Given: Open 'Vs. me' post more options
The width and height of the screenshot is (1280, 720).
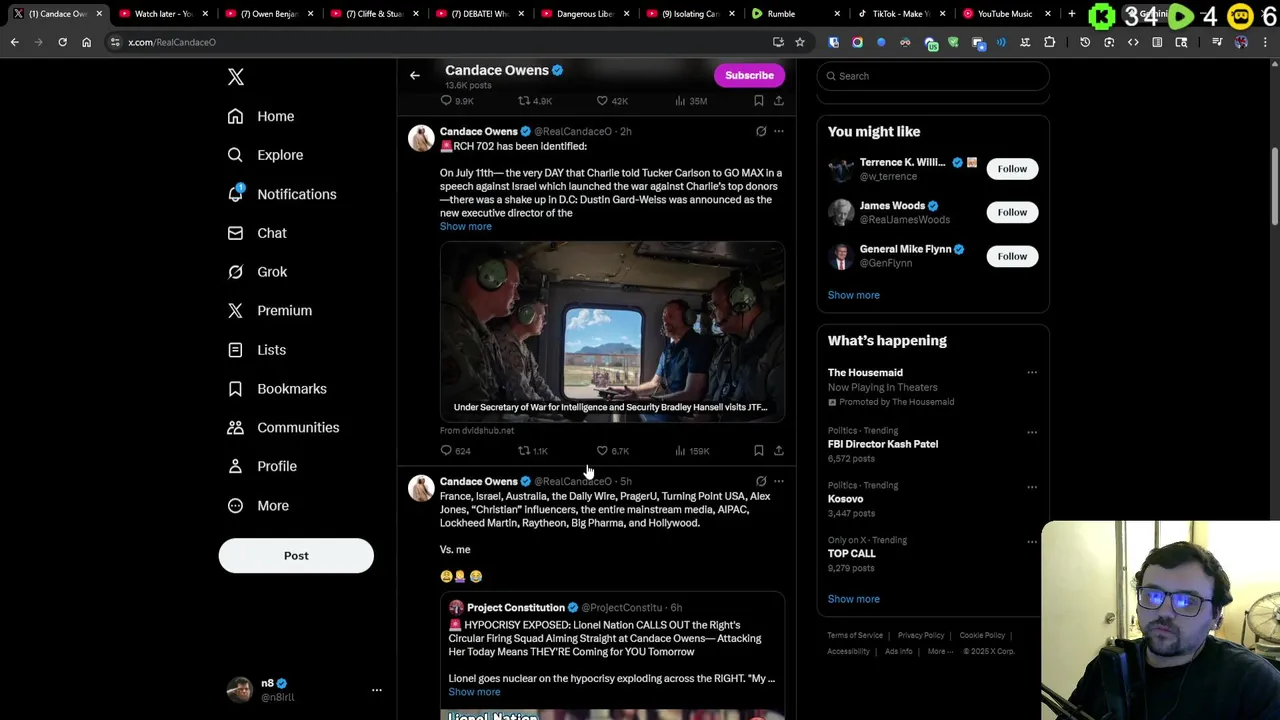Looking at the screenshot, I should [779, 481].
